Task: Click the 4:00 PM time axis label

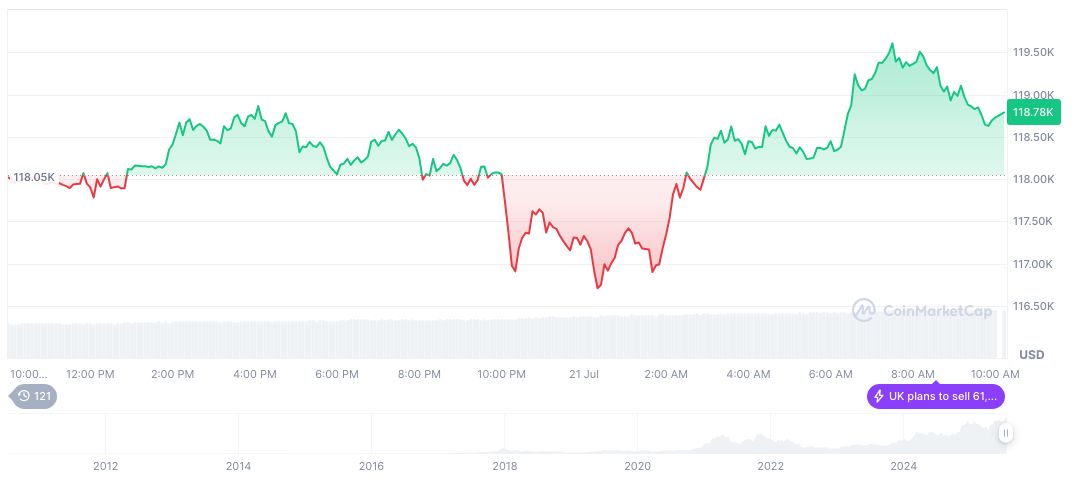Action: click(254, 374)
